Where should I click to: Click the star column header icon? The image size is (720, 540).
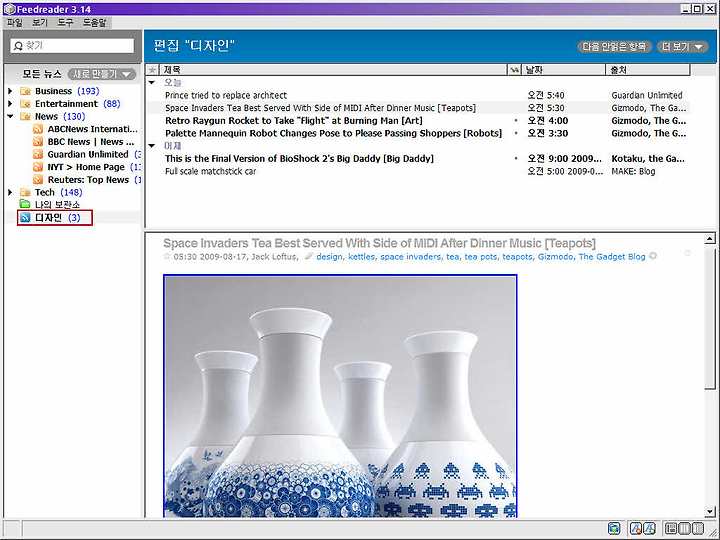click(152, 70)
